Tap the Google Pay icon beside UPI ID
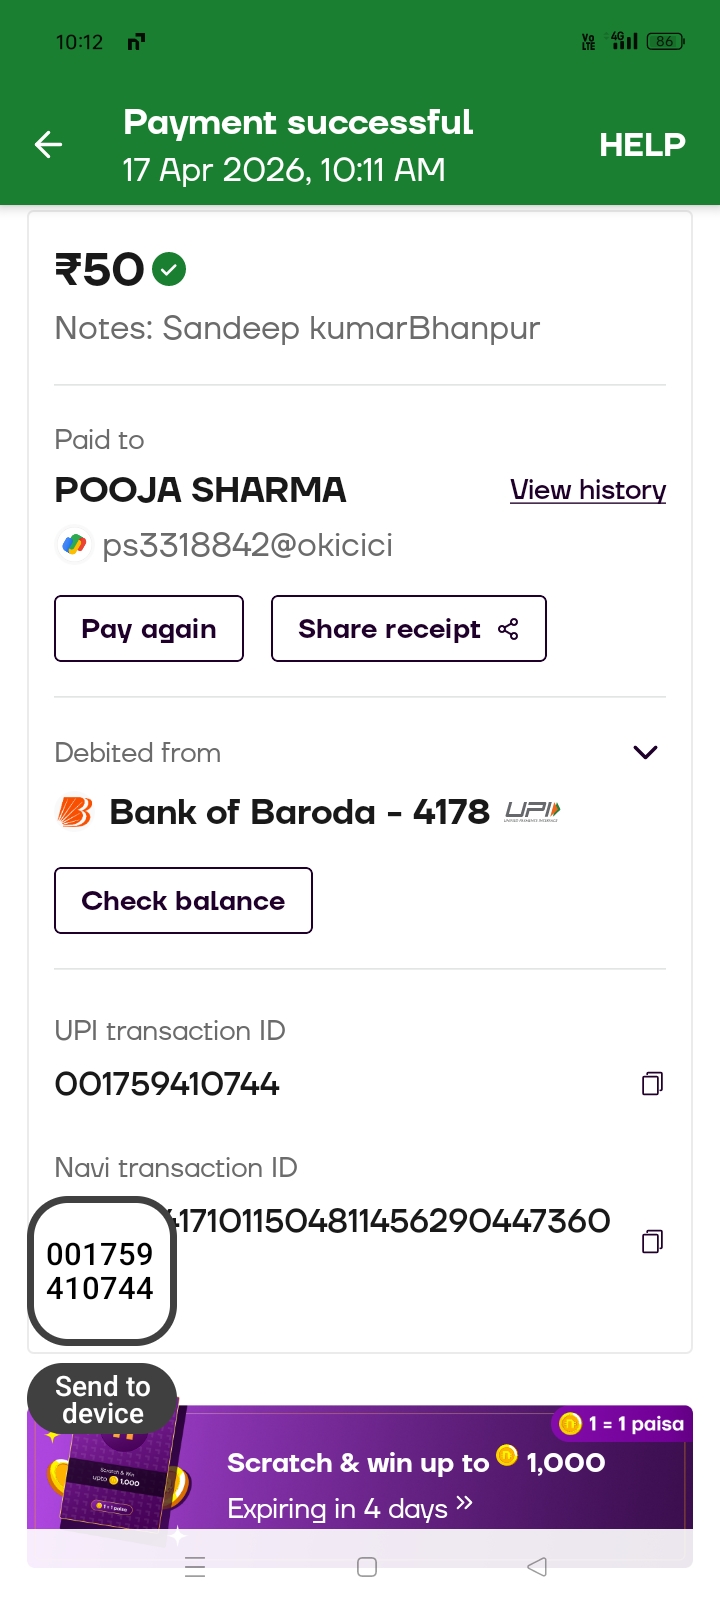The width and height of the screenshot is (720, 1604). [x=74, y=545]
